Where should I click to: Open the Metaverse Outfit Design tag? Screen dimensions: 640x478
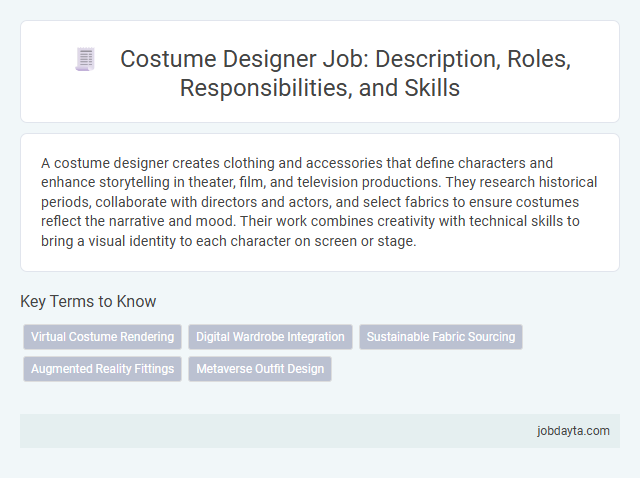point(260,369)
